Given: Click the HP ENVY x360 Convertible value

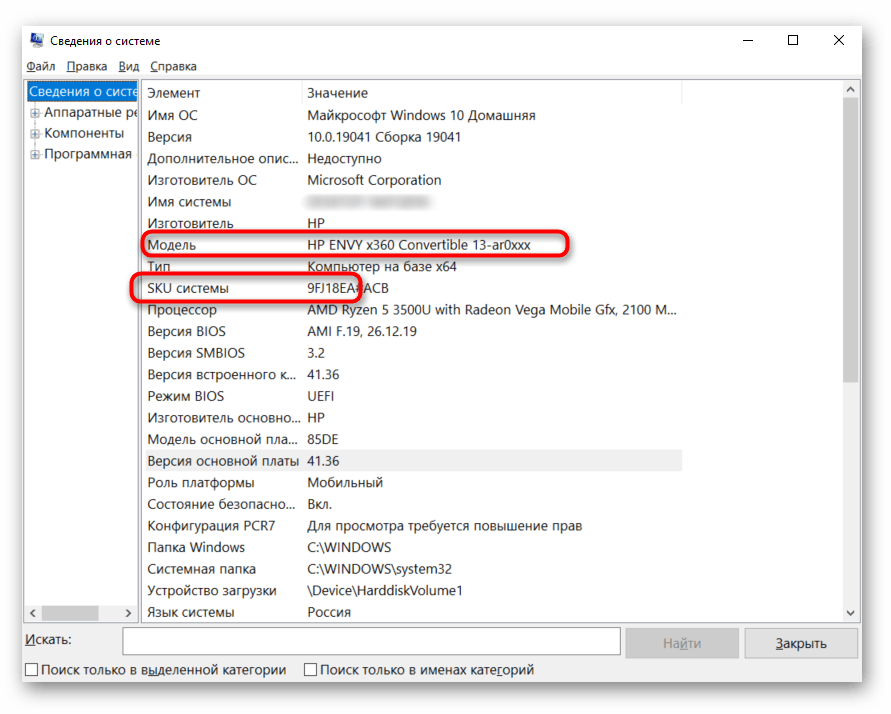Looking at the screenshot, I should [419, 245].
